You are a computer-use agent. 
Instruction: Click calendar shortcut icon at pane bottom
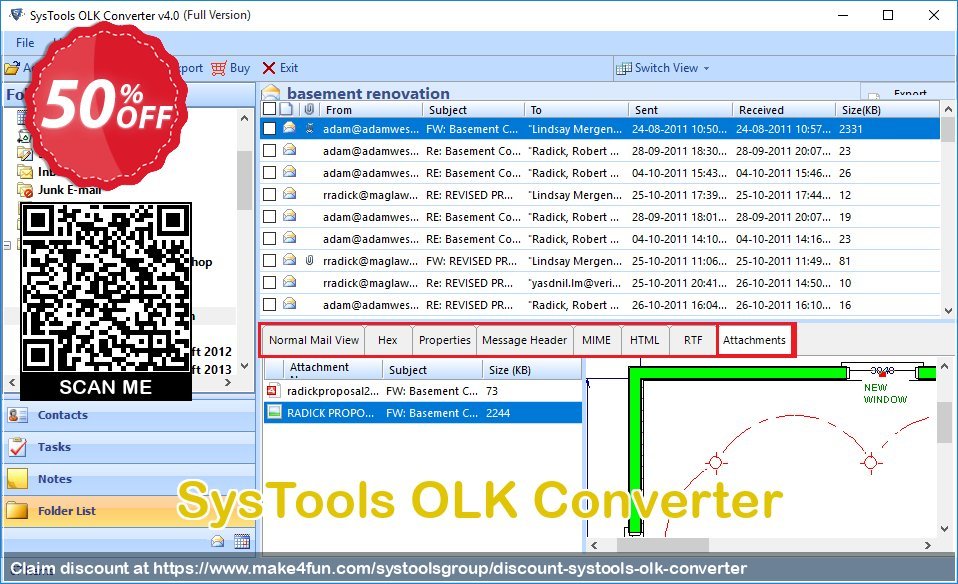(242, 542)
